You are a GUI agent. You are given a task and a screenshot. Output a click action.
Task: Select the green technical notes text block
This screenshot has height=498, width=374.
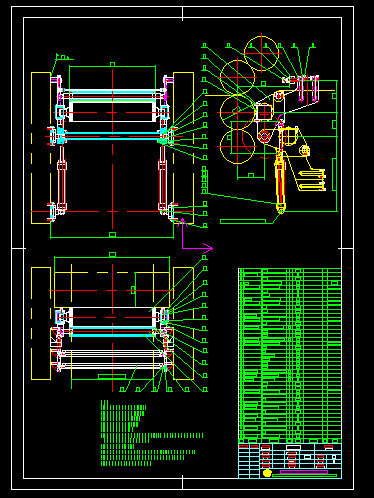coord(152,433)
